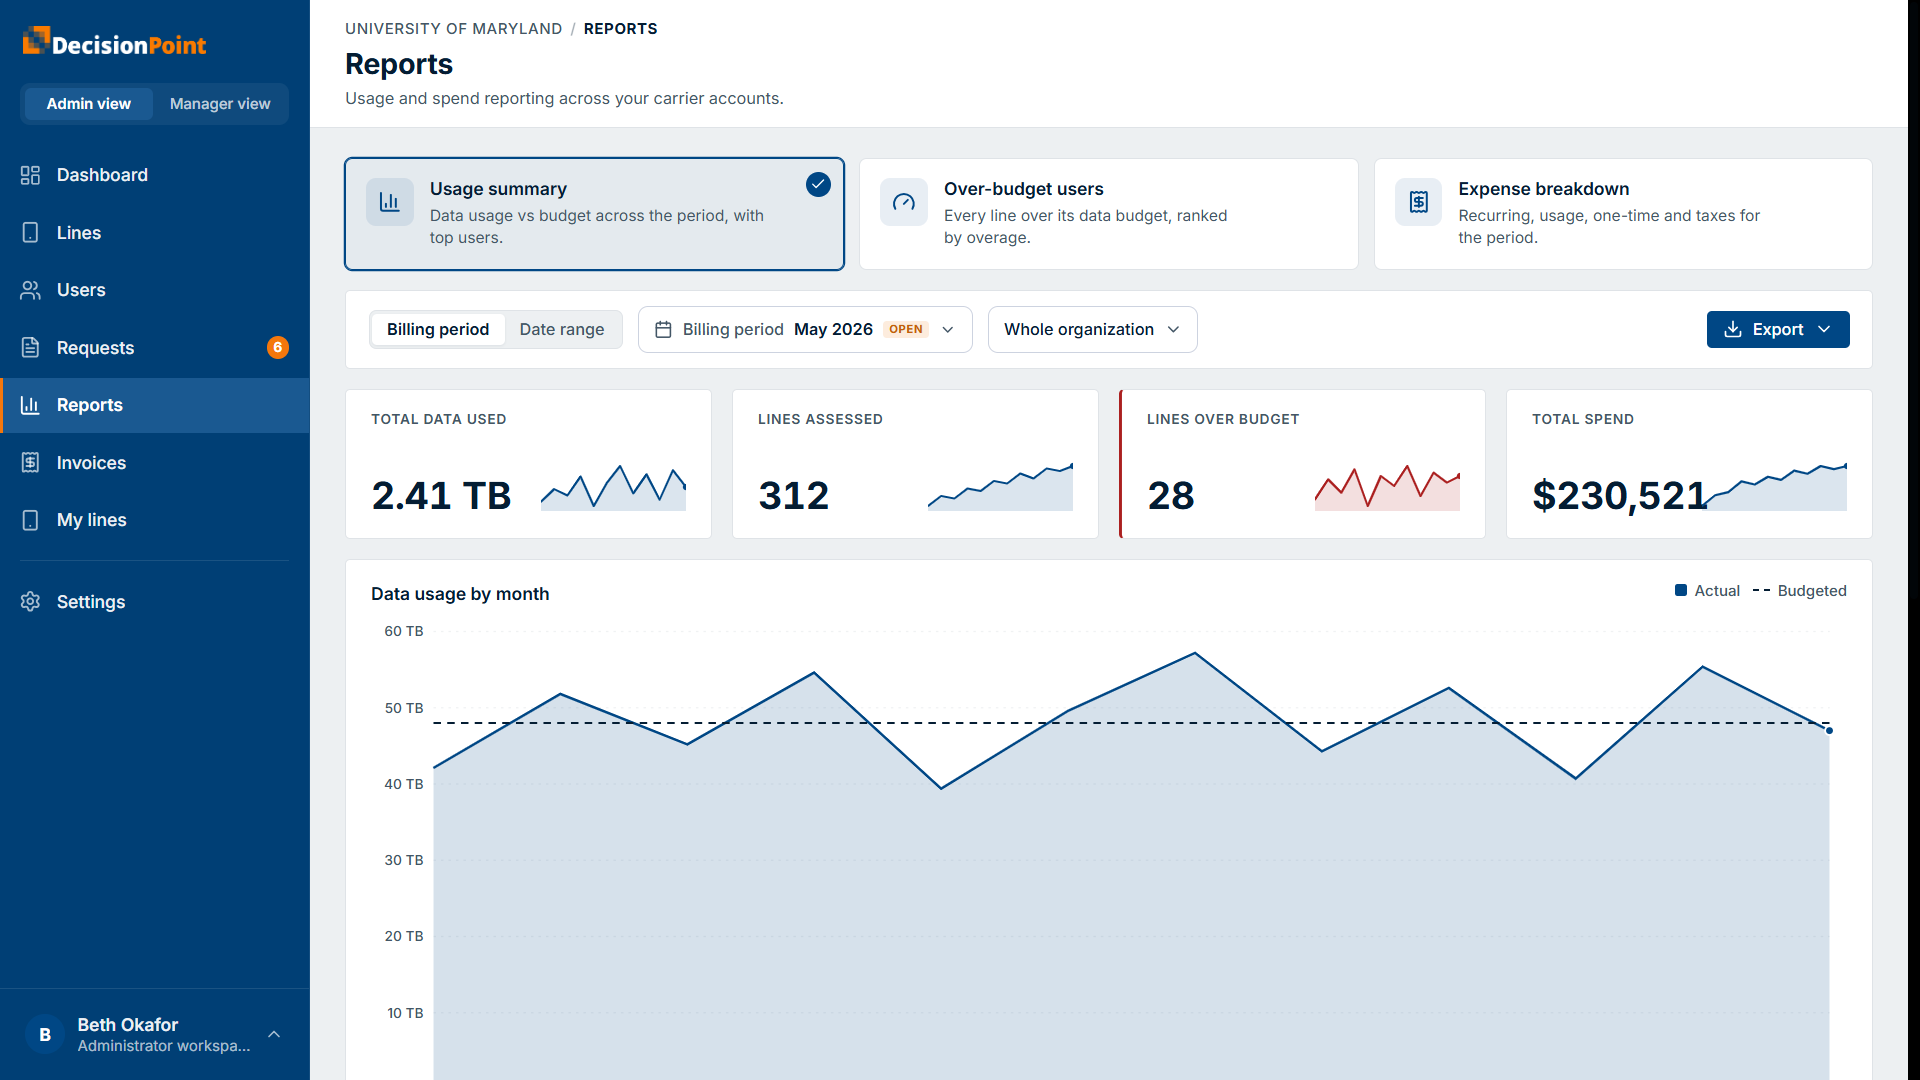Open the Export options menu

(x=1778, y=330)
